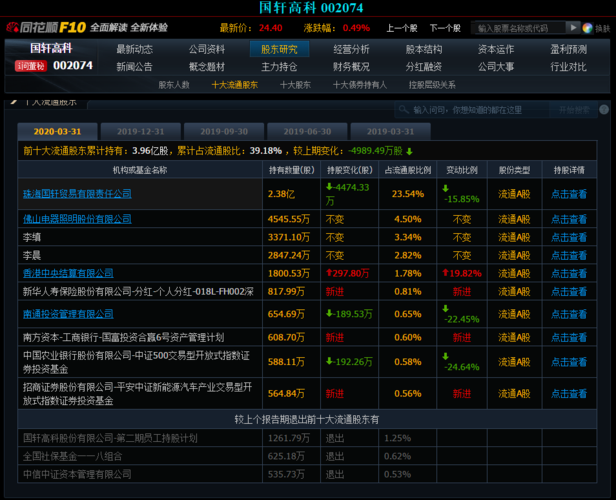Click the red 问董秘 badge
Screen dimensions: 616x500
click(31, 66)
